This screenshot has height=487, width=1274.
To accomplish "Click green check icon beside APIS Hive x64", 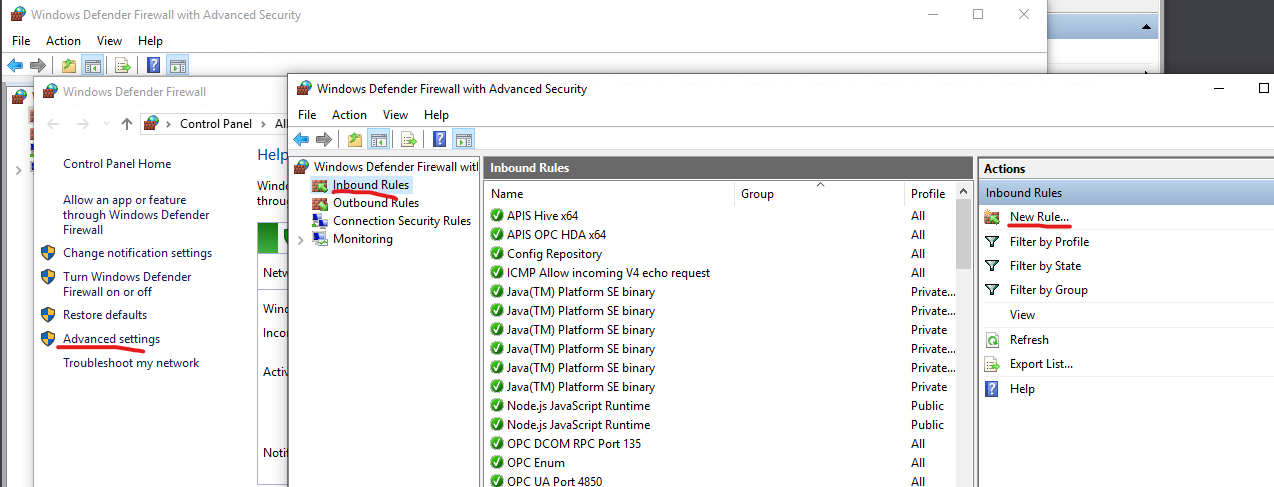I will (497, 216).
